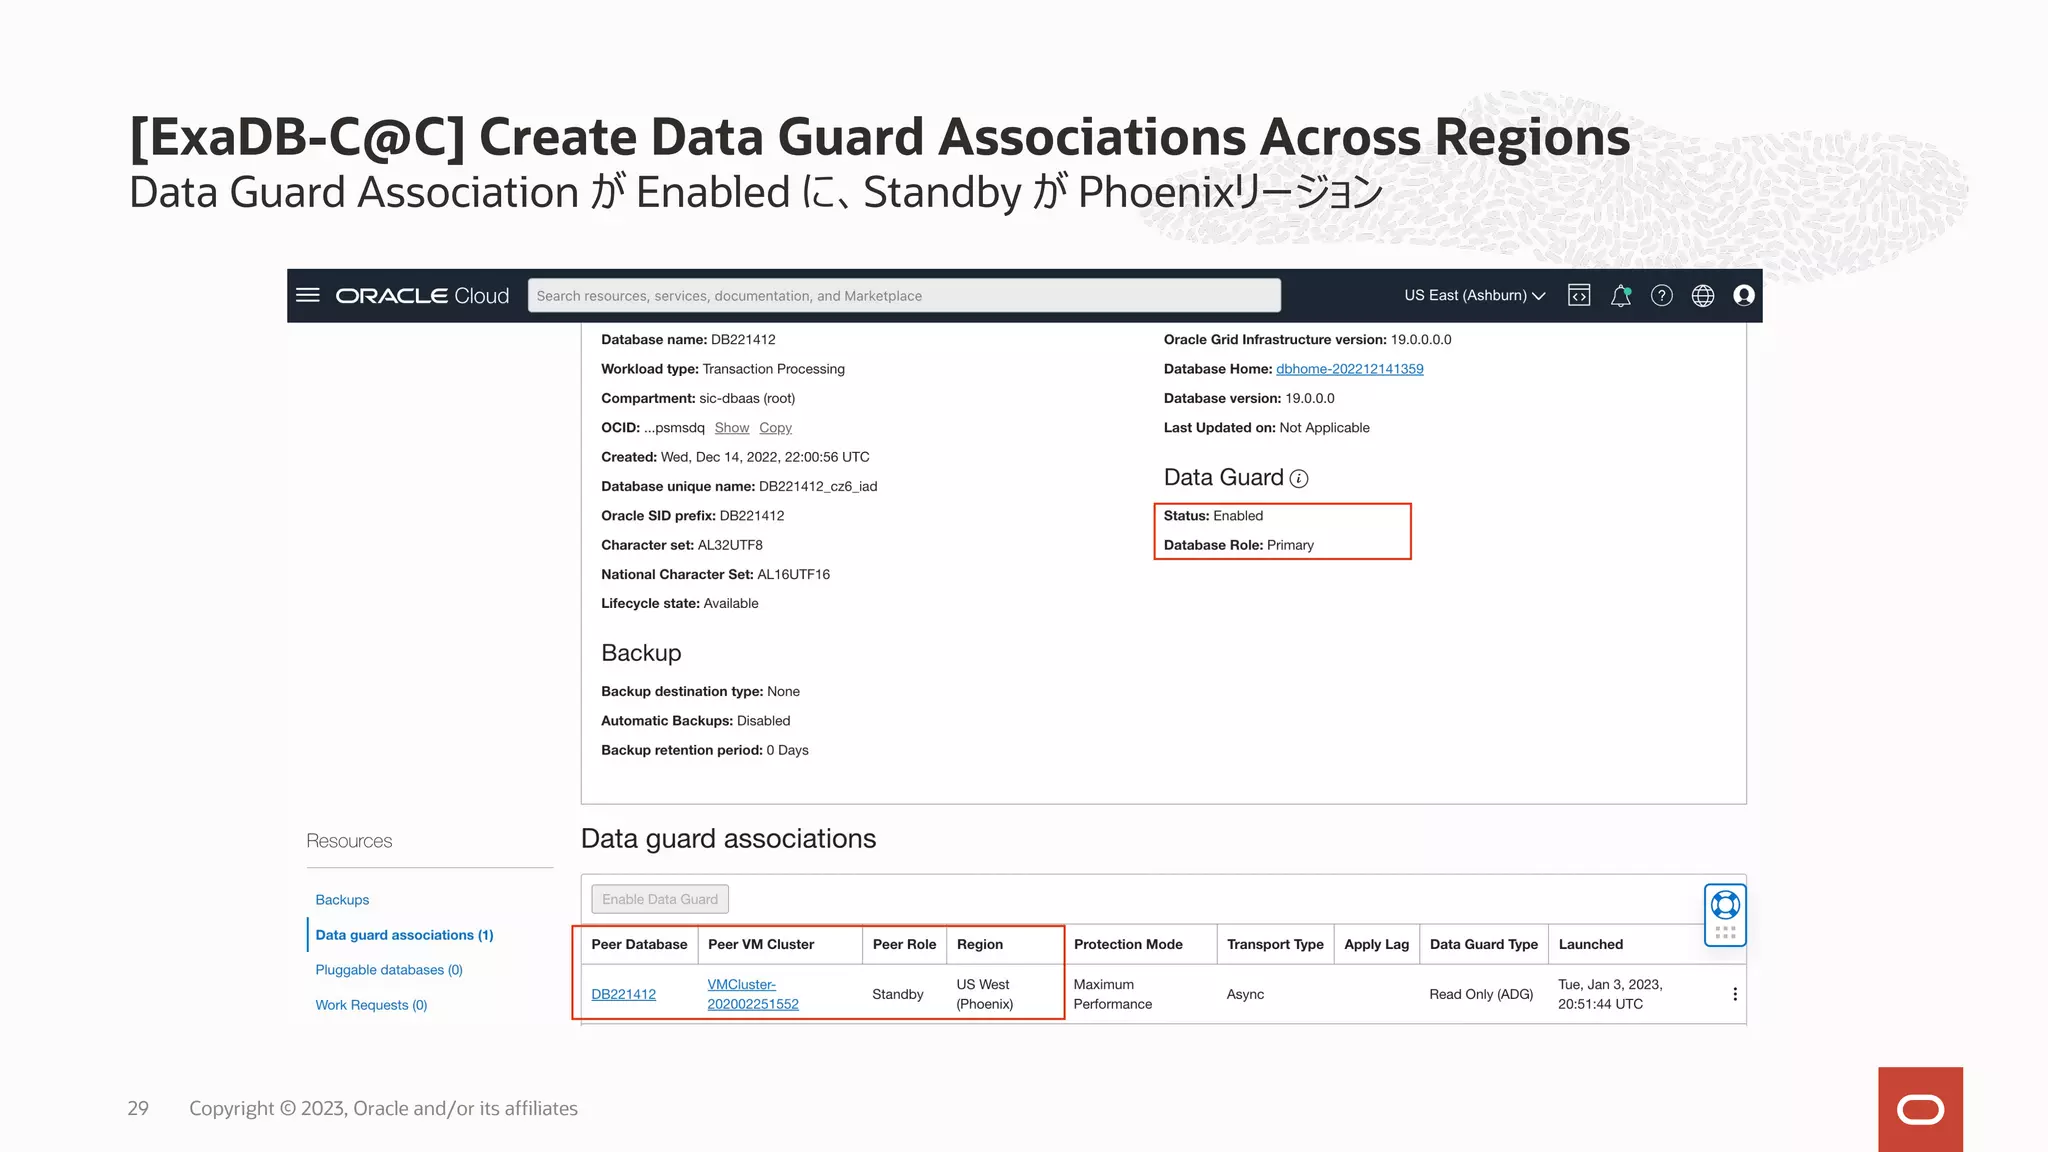
Task: Open the announcements bell icon
Action: pyautogui.click(x=1621, y=295)
